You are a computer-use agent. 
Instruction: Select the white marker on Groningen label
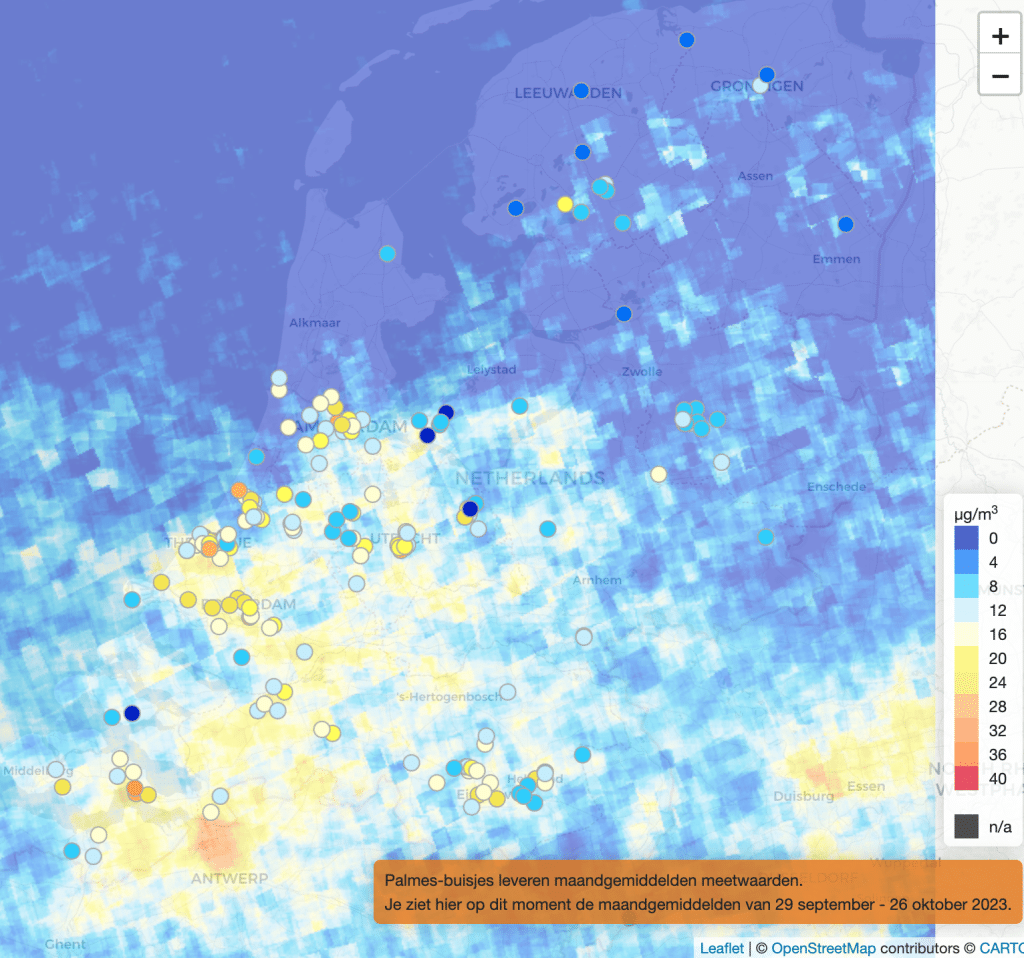pyautogui.click(x=760, y=86)
